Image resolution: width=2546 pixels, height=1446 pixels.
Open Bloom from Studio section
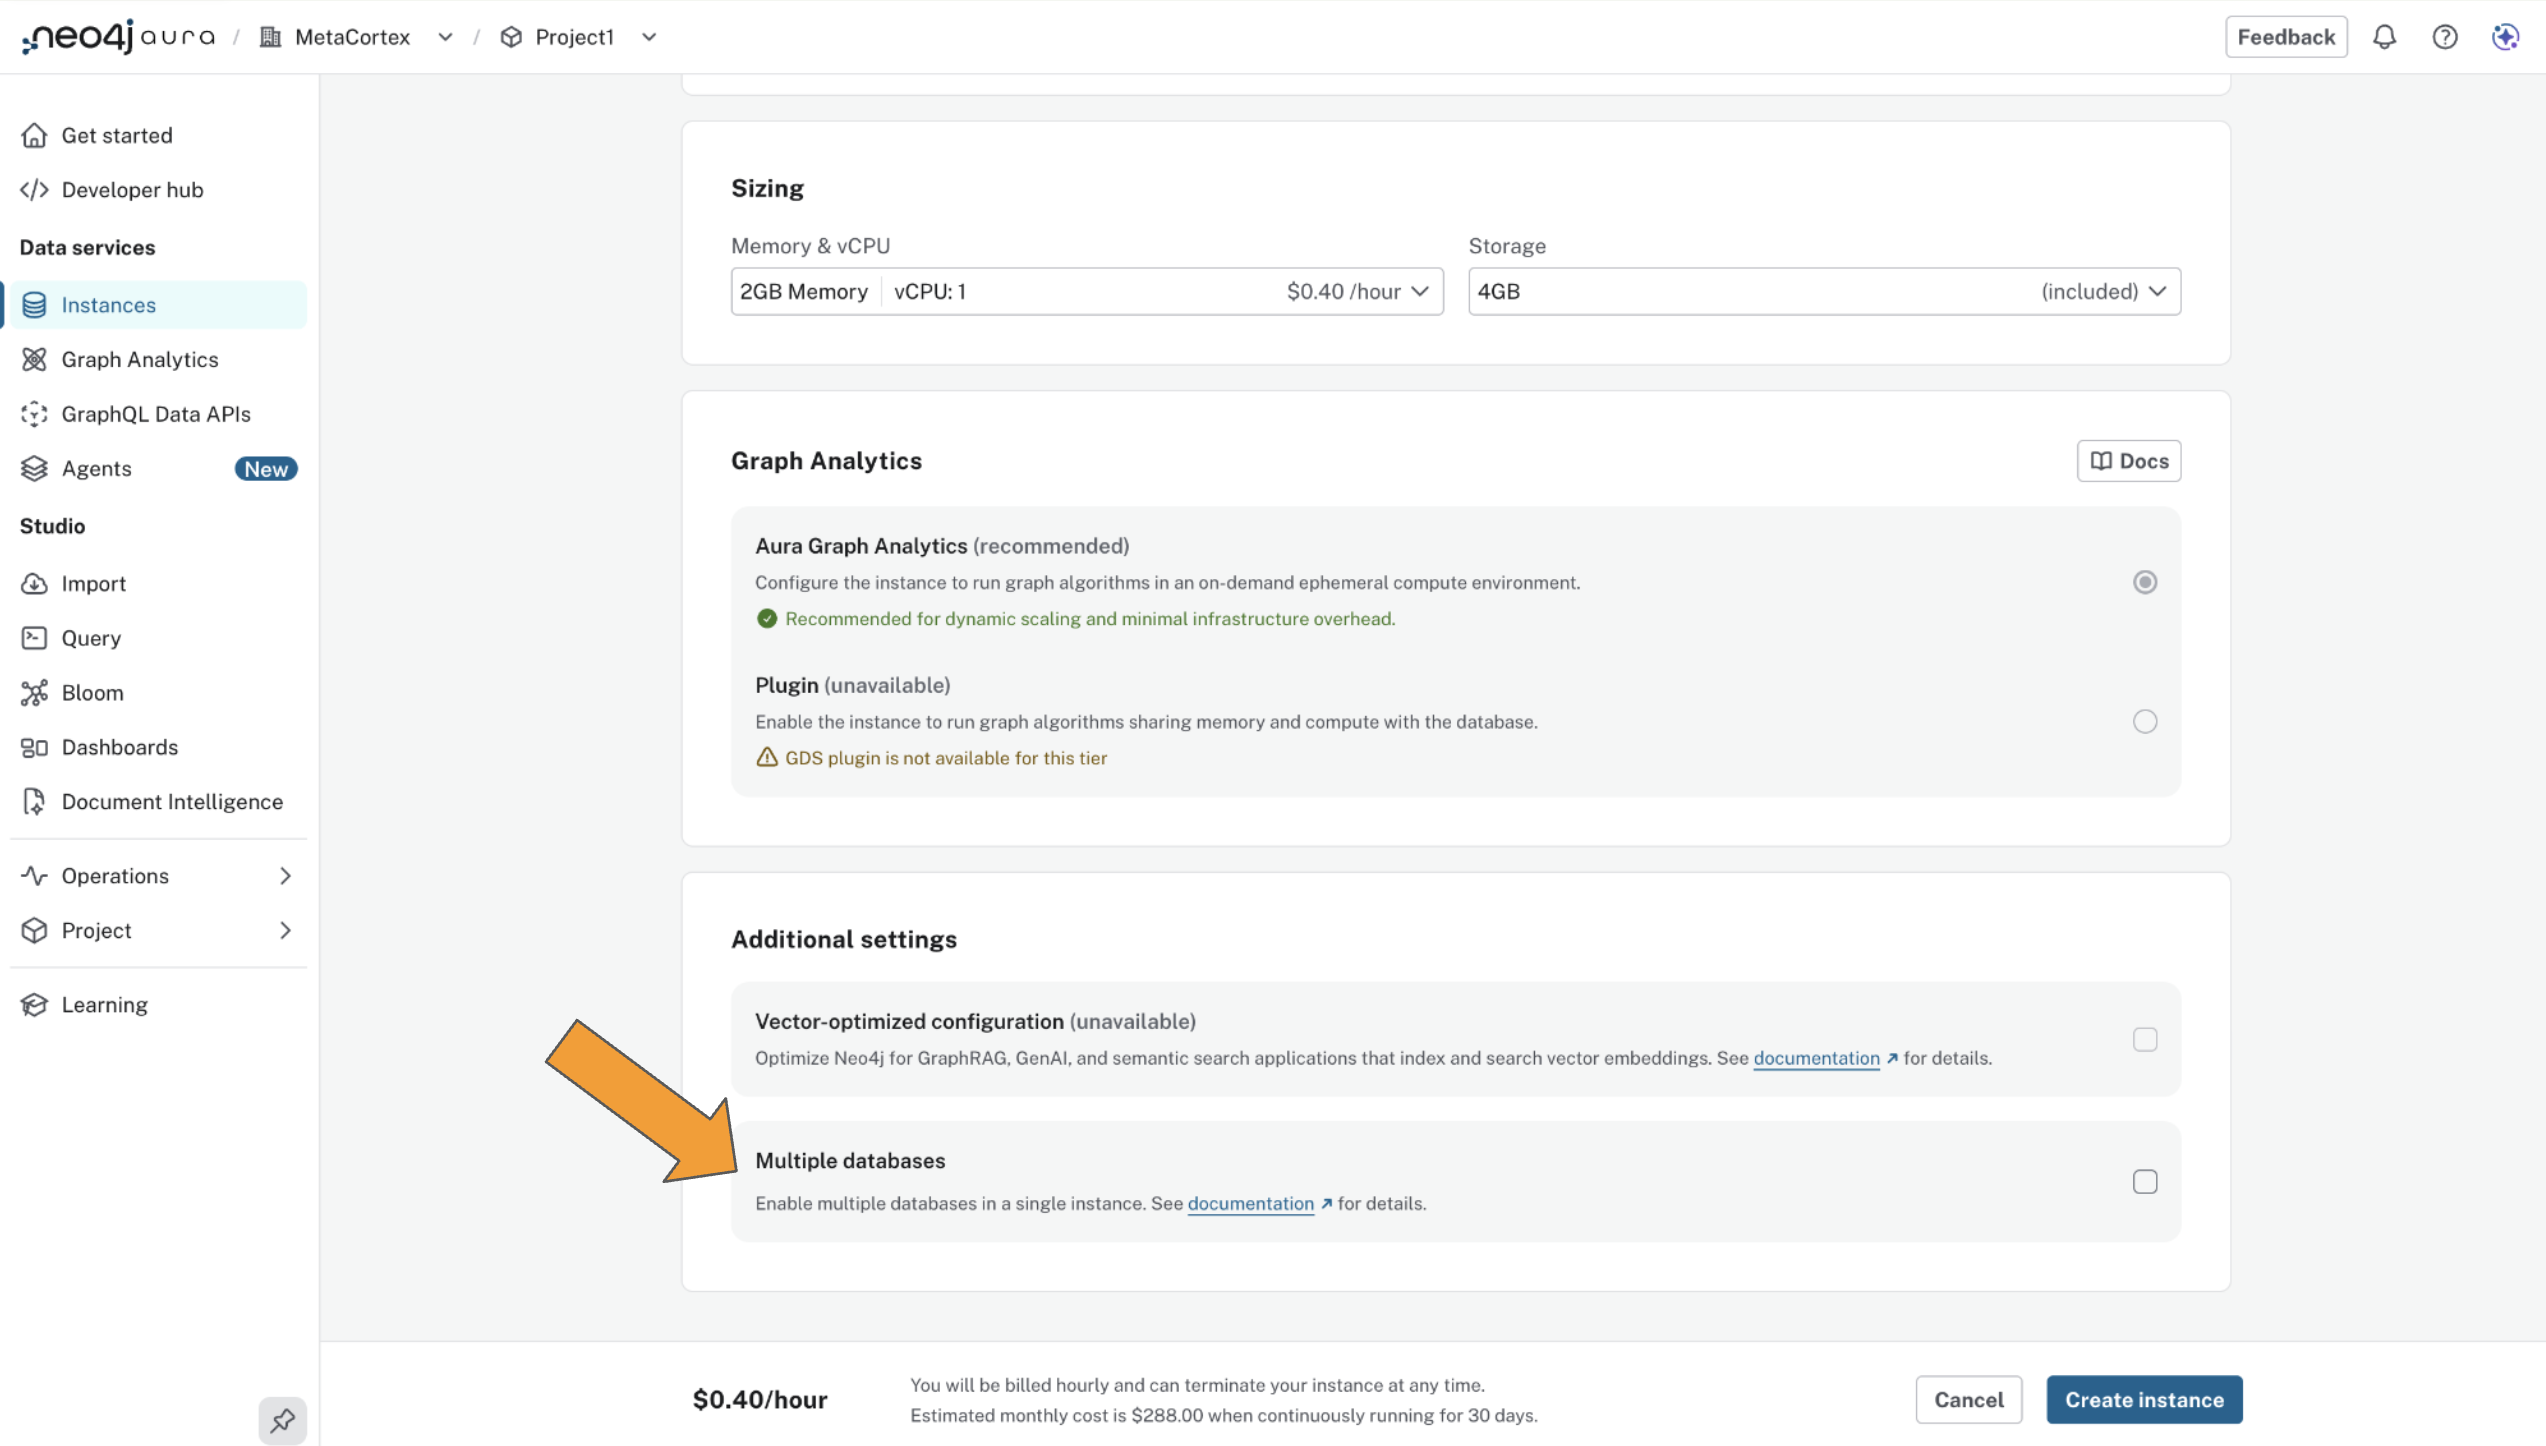pos(157,693)
